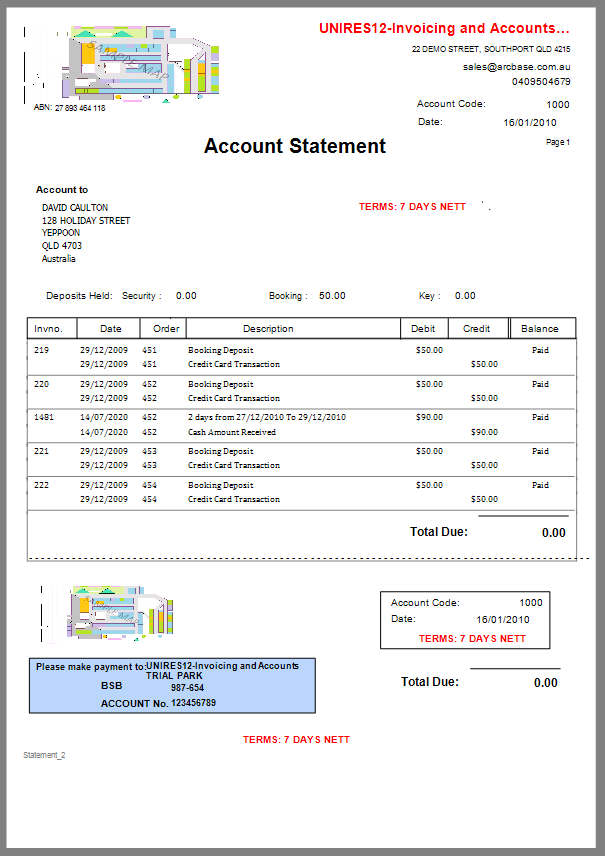Click invoice number 1481

tap(44, 417)
